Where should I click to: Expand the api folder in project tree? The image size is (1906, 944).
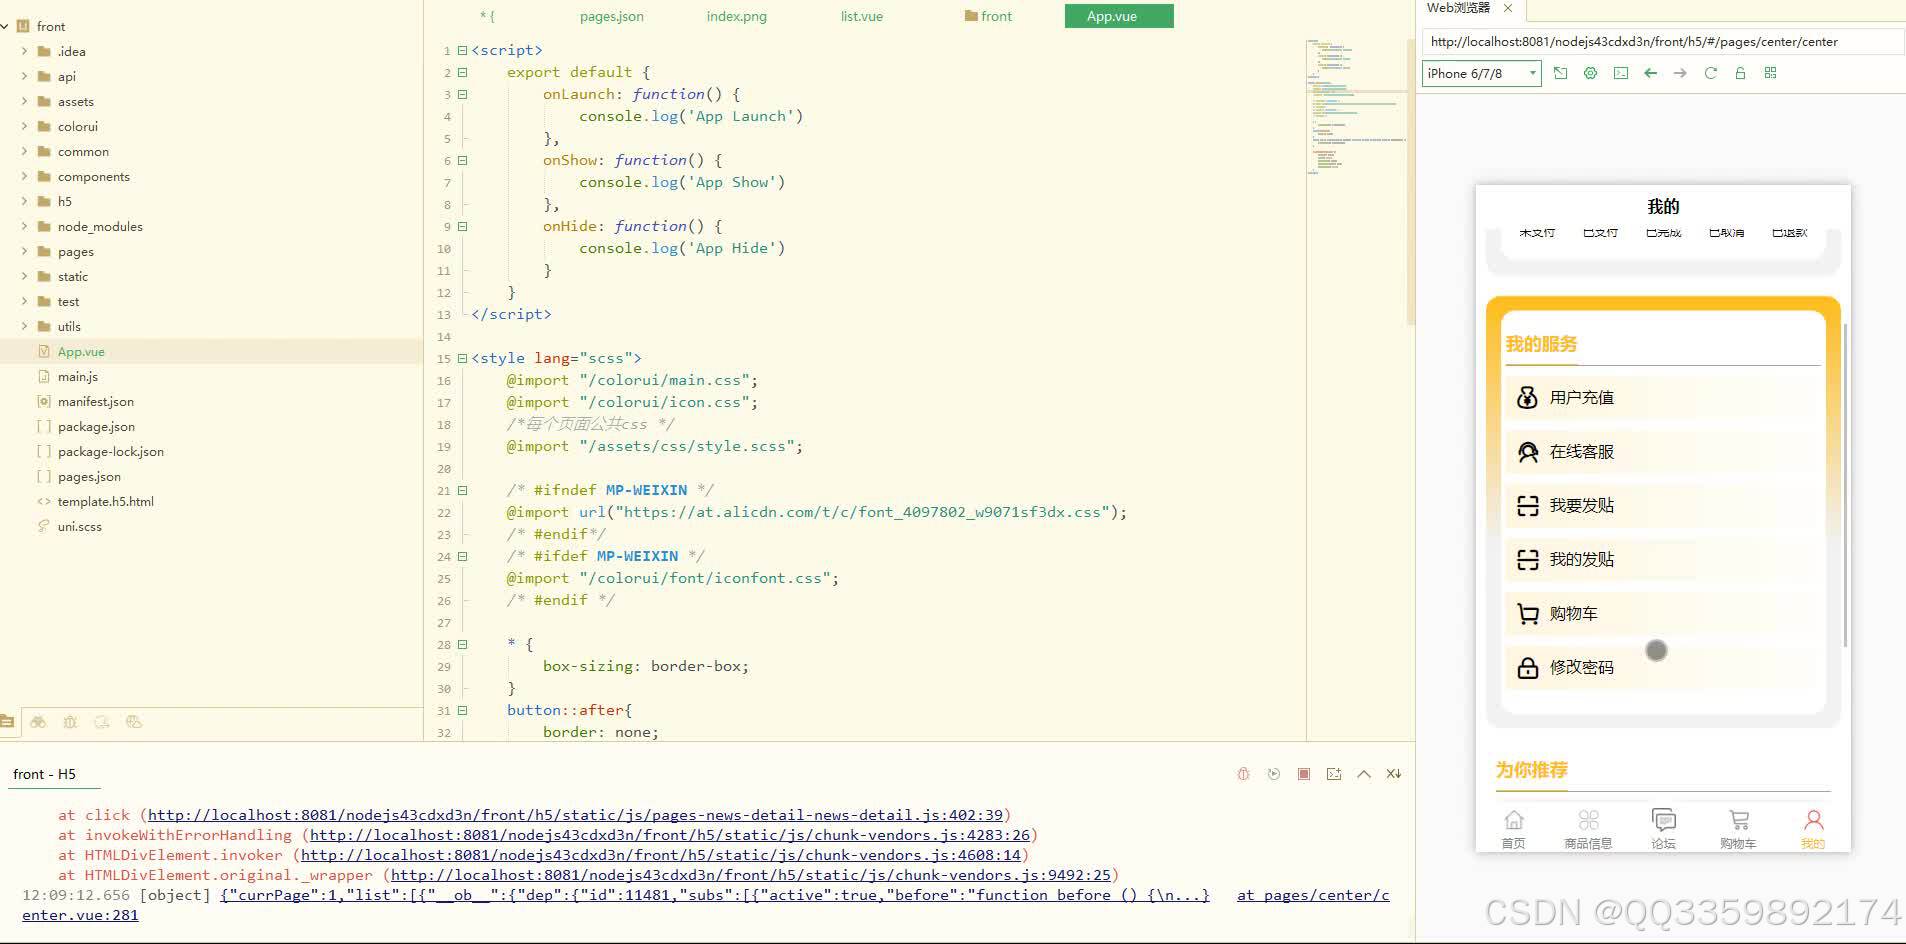tap(24, 76)
